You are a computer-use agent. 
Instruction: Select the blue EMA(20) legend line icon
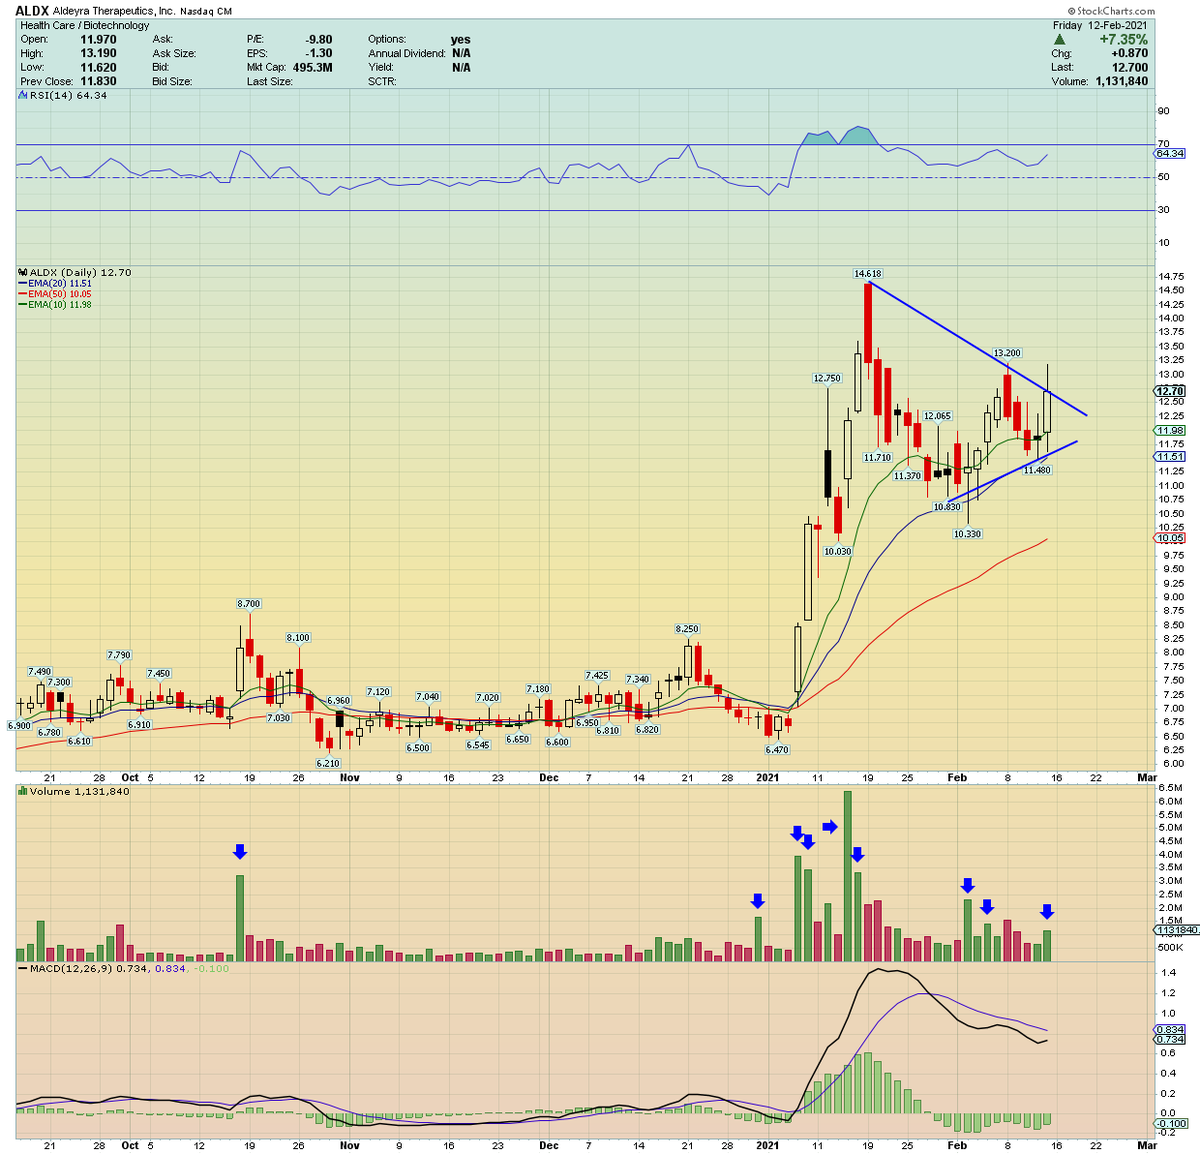24,284
